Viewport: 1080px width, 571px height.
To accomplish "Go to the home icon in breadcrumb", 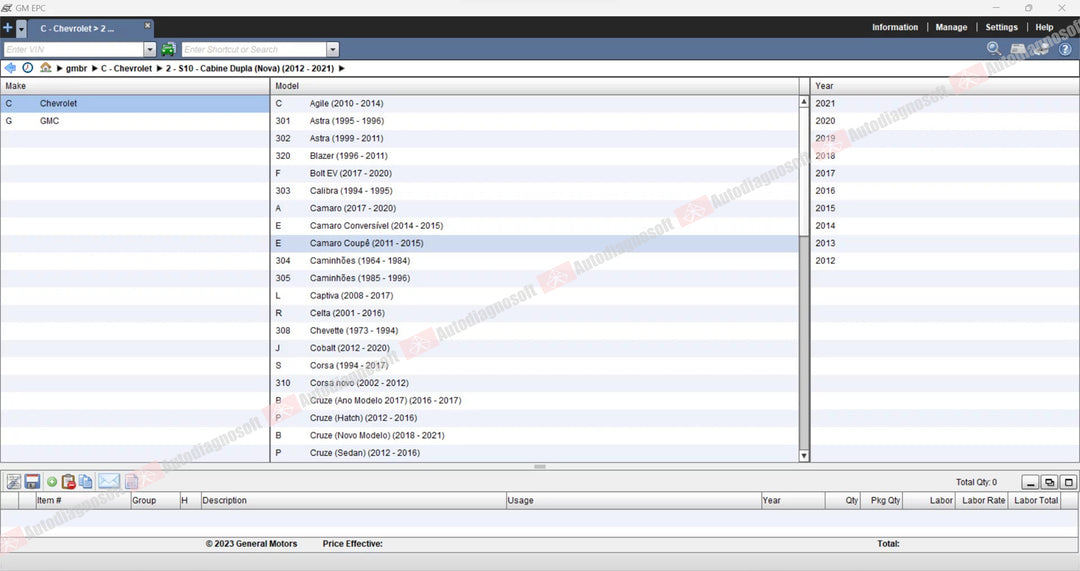I will (x=45, y=68).
